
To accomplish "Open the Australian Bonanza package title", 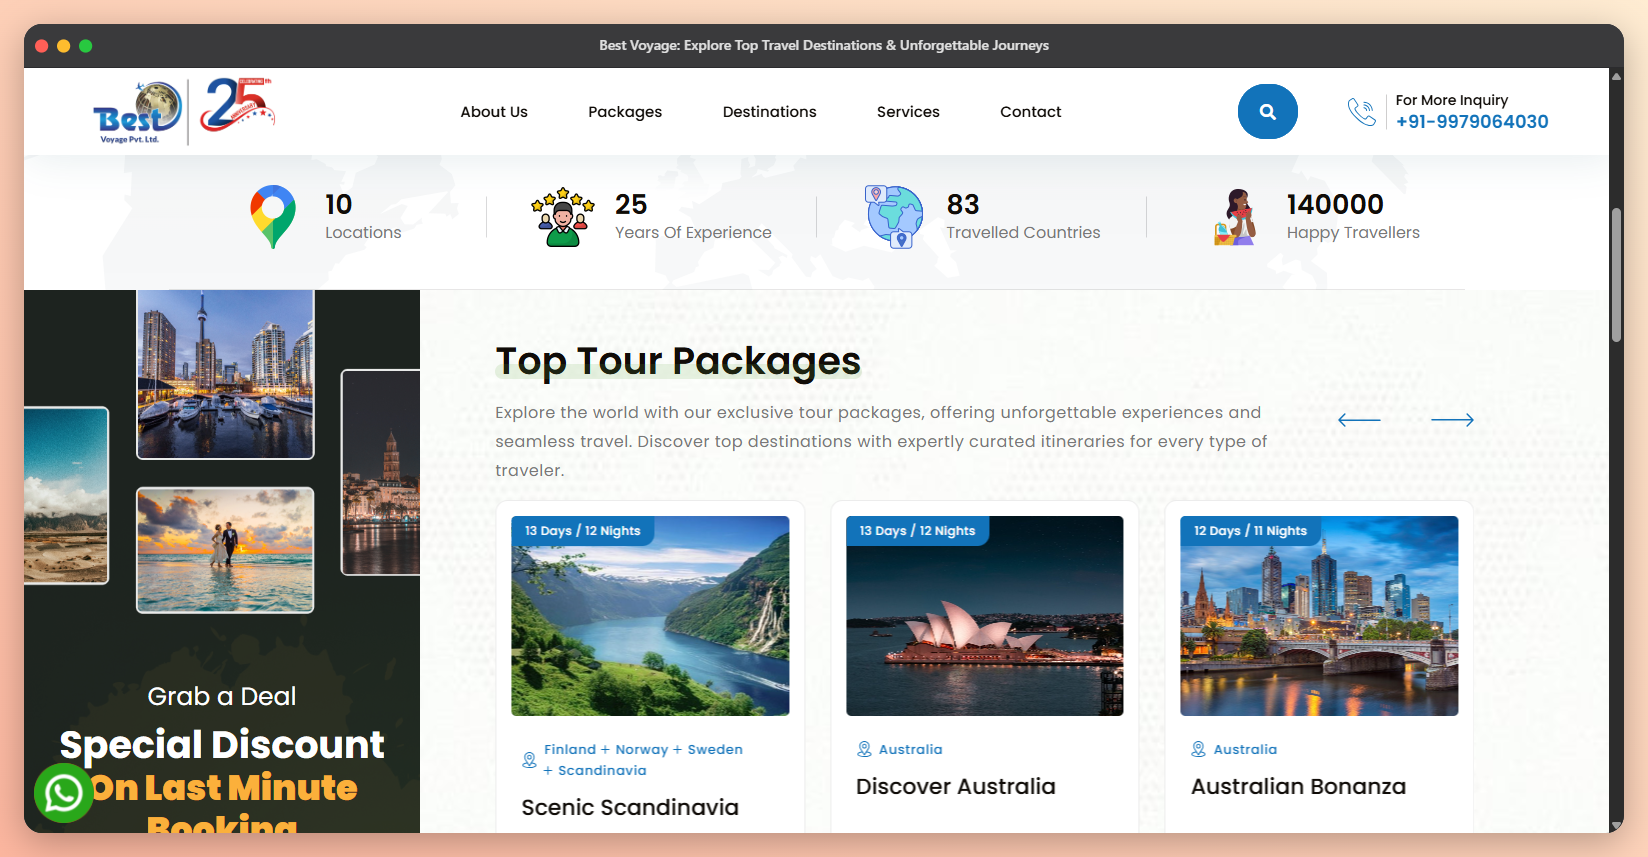I will (1298, 786).
